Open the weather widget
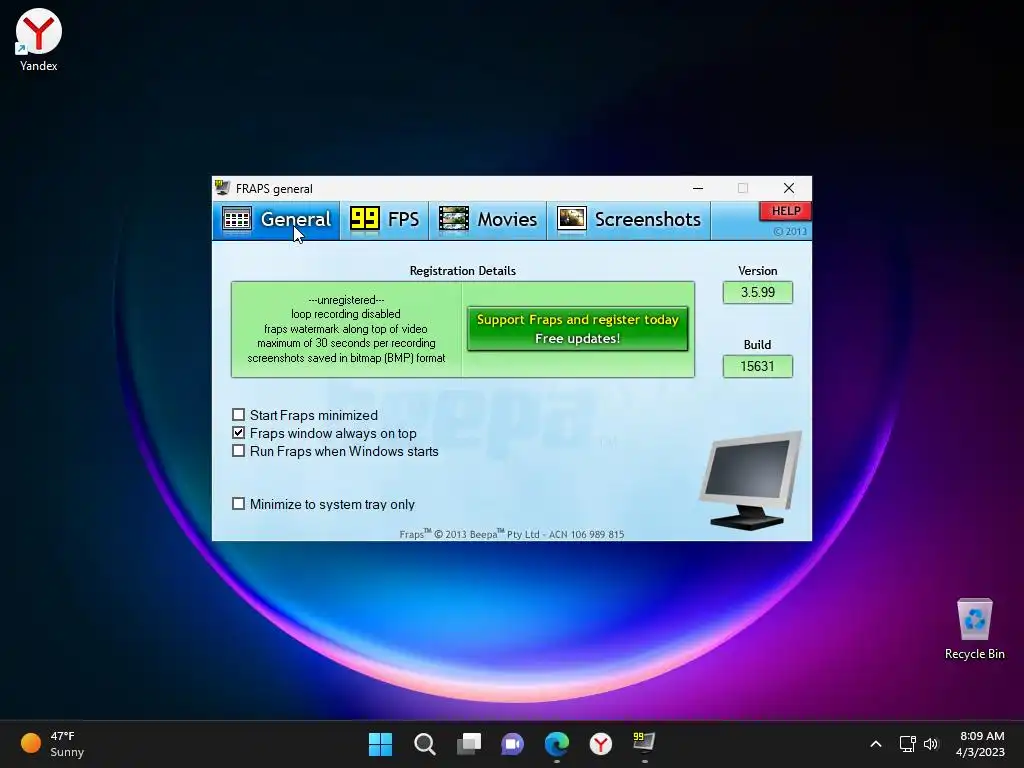The width and height of the screenshot is (1024, 768). point(52,744)
